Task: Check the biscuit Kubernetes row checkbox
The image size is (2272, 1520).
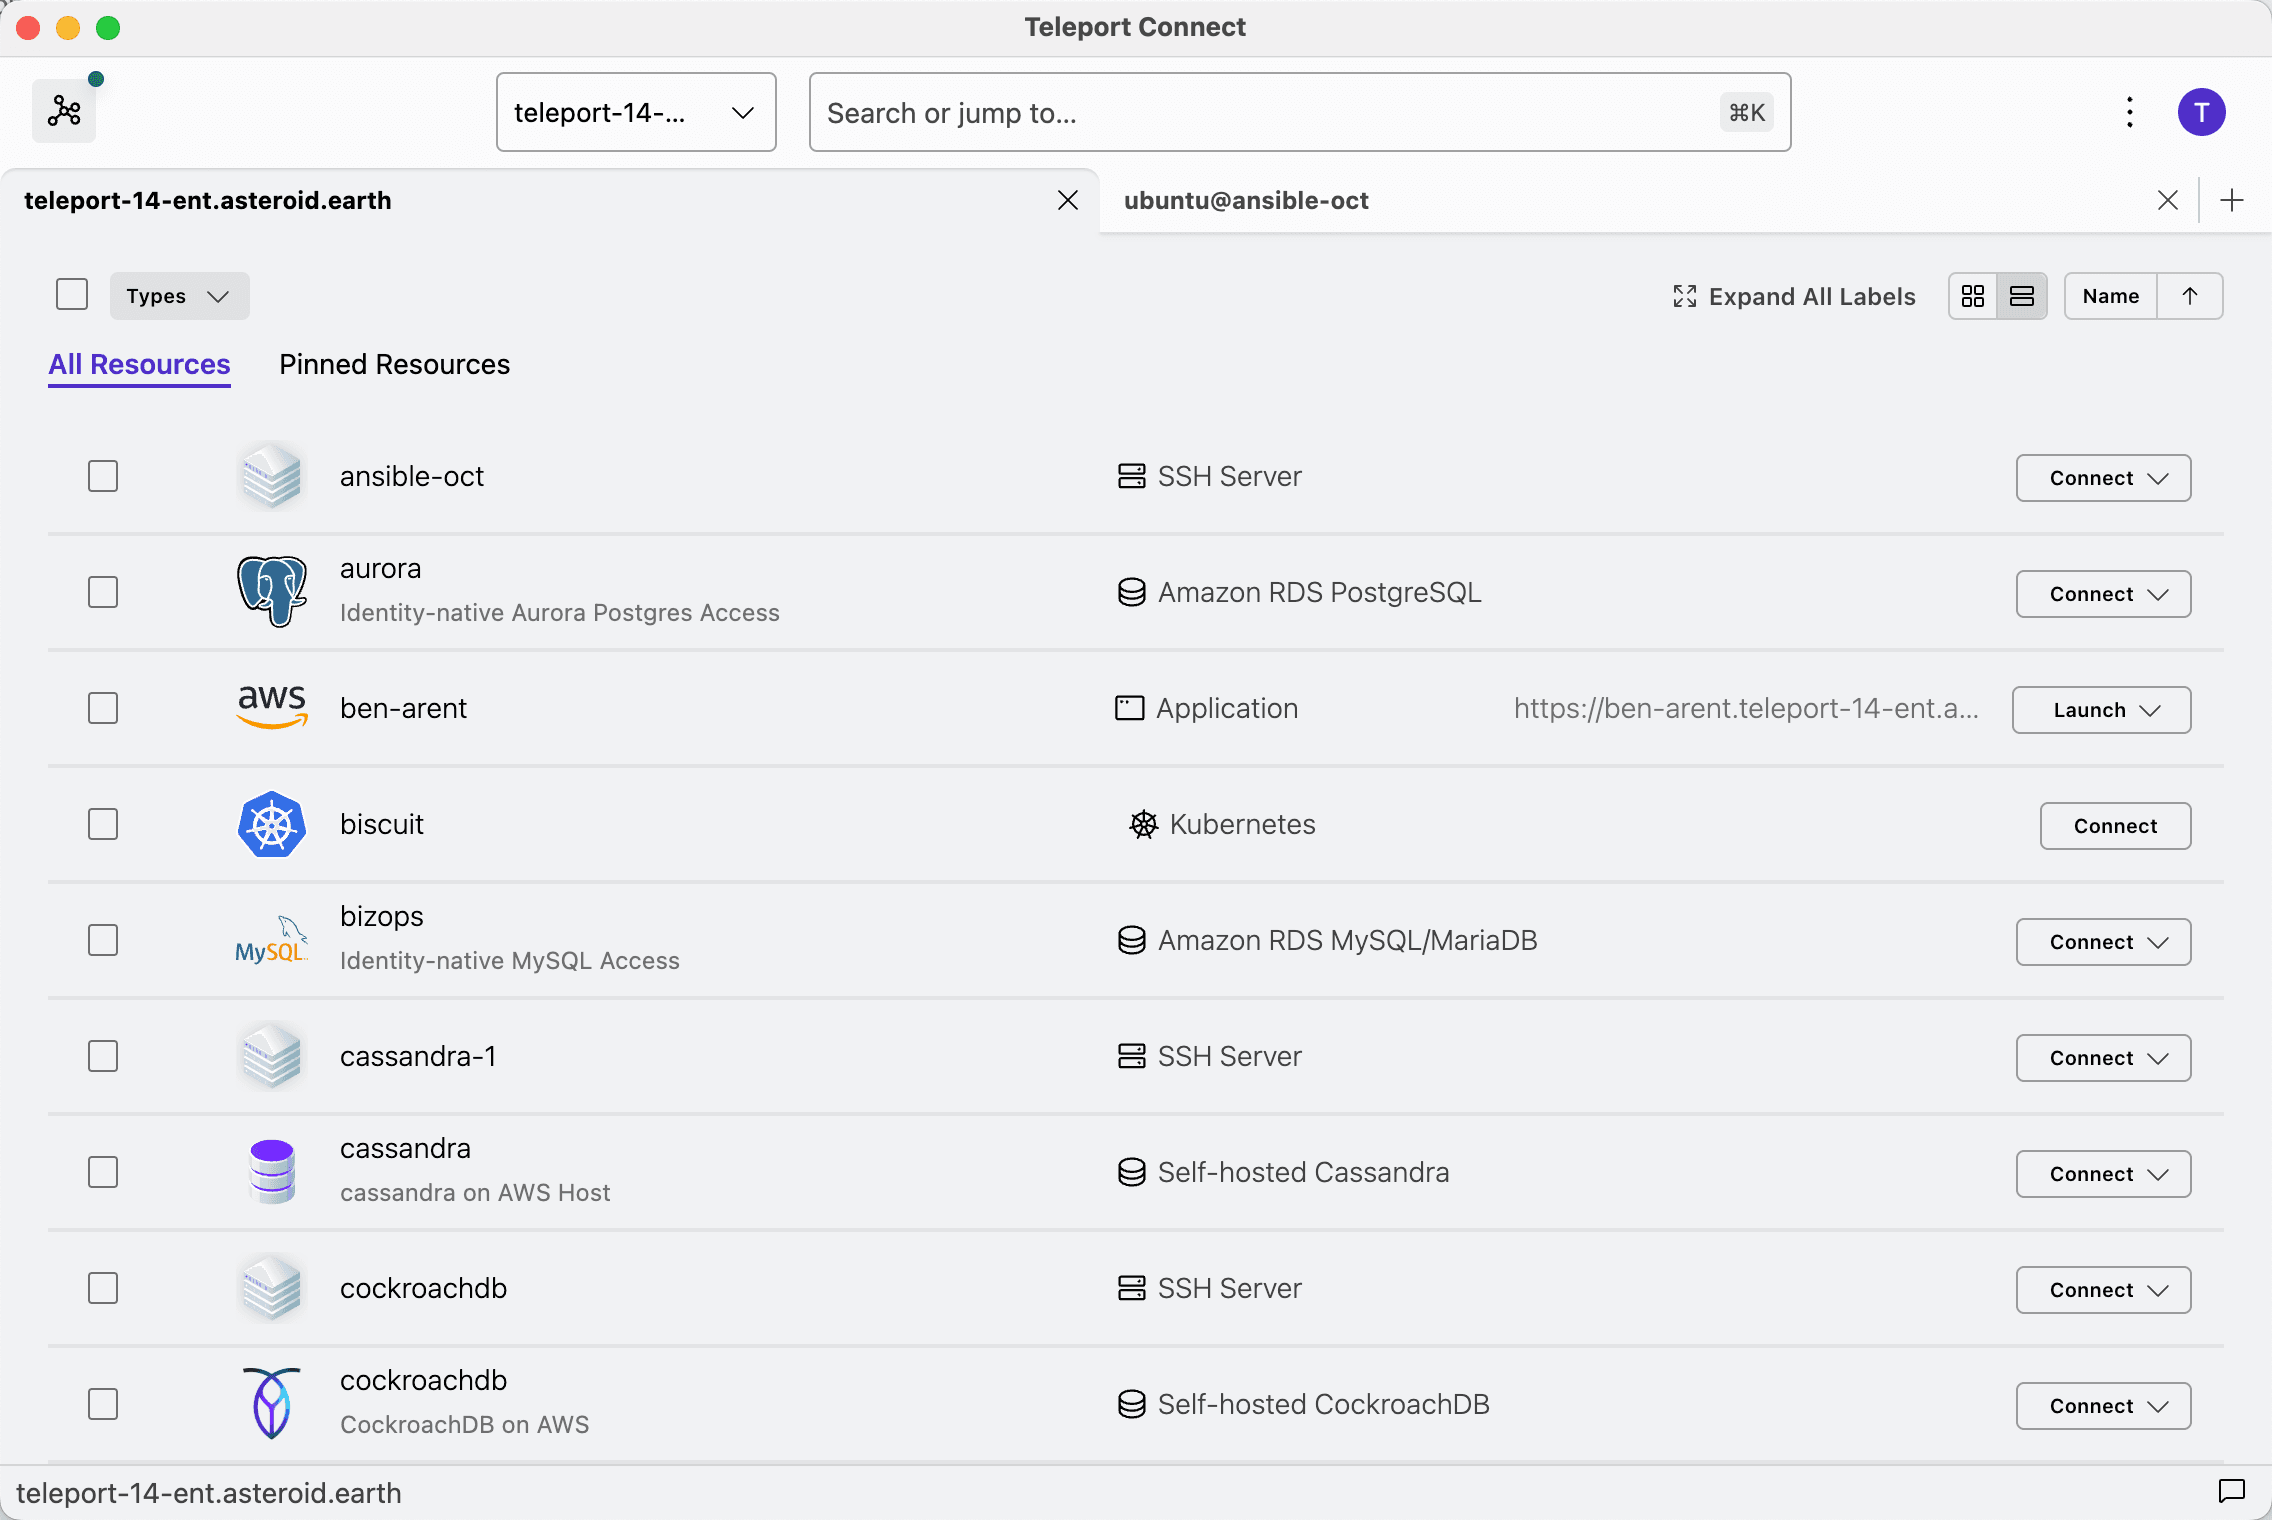Action: (x=103, y=824)
